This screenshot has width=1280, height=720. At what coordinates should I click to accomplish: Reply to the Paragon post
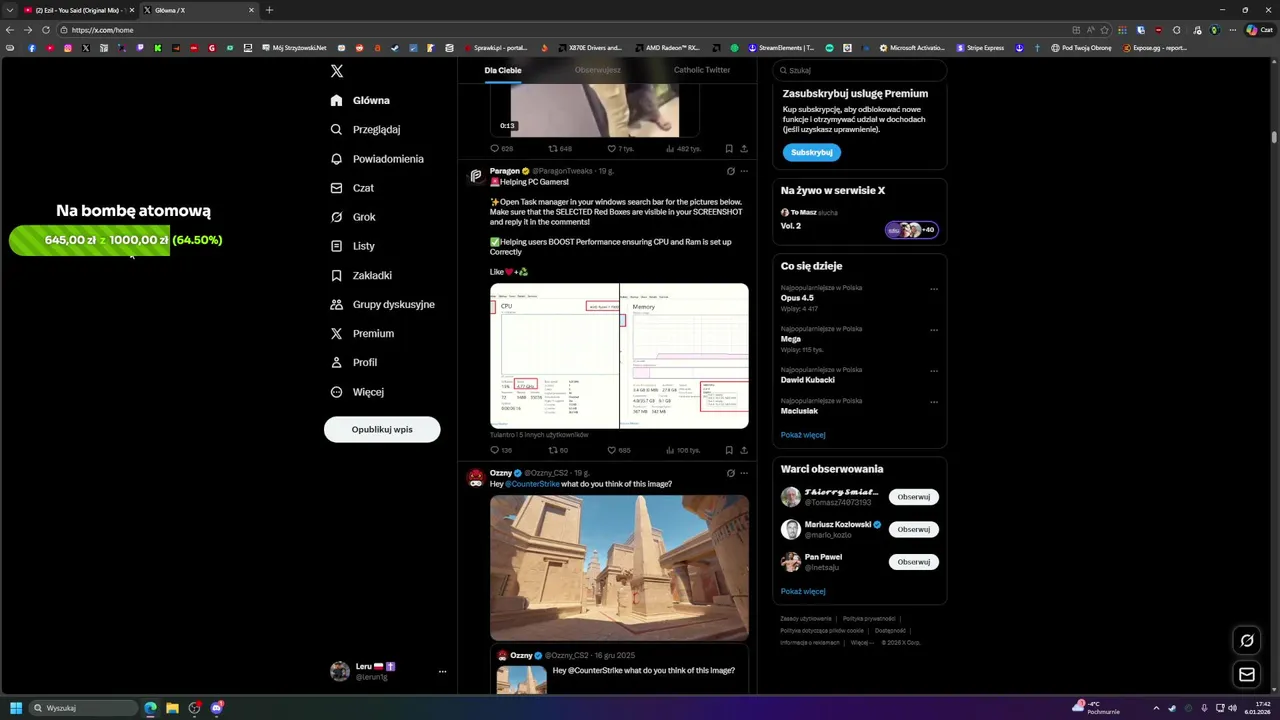point(500,450)
